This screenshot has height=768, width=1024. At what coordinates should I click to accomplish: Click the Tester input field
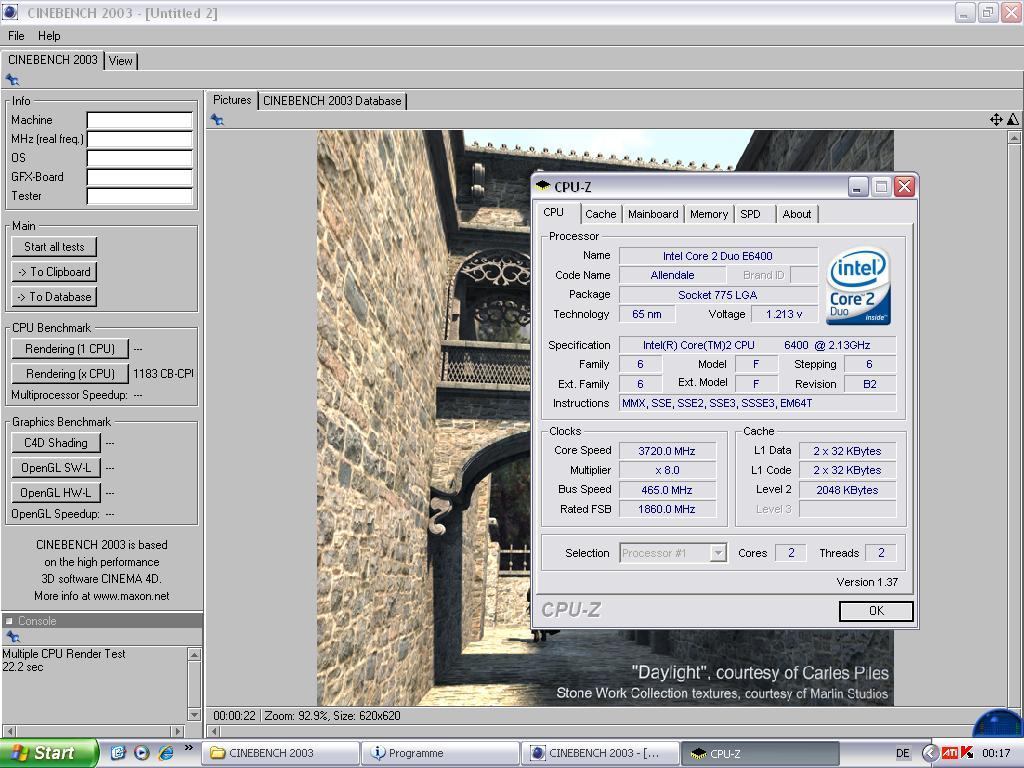coord(140,196)
